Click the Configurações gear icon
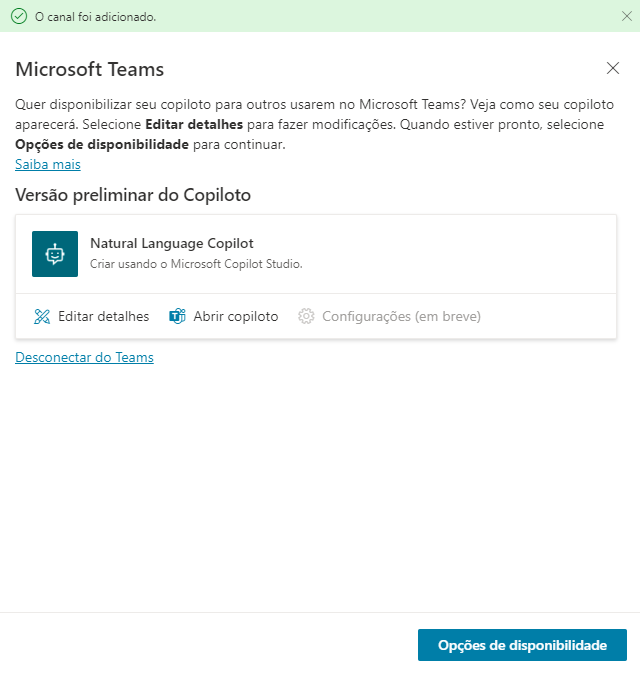640x675 pixels. pos(306,316)
